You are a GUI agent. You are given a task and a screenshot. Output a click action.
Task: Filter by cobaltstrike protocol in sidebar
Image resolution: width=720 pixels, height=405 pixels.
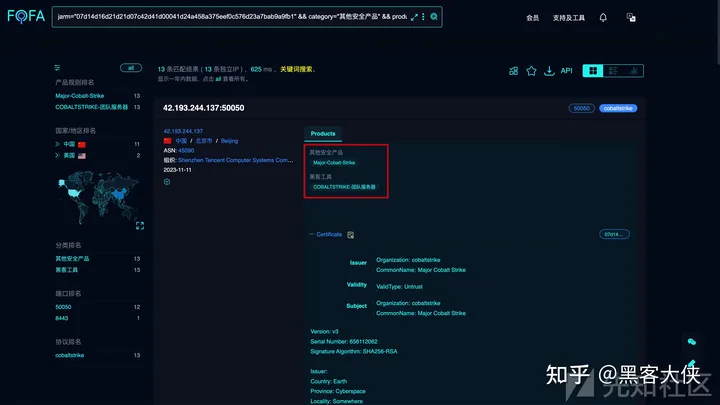click(x=69, y=355)
